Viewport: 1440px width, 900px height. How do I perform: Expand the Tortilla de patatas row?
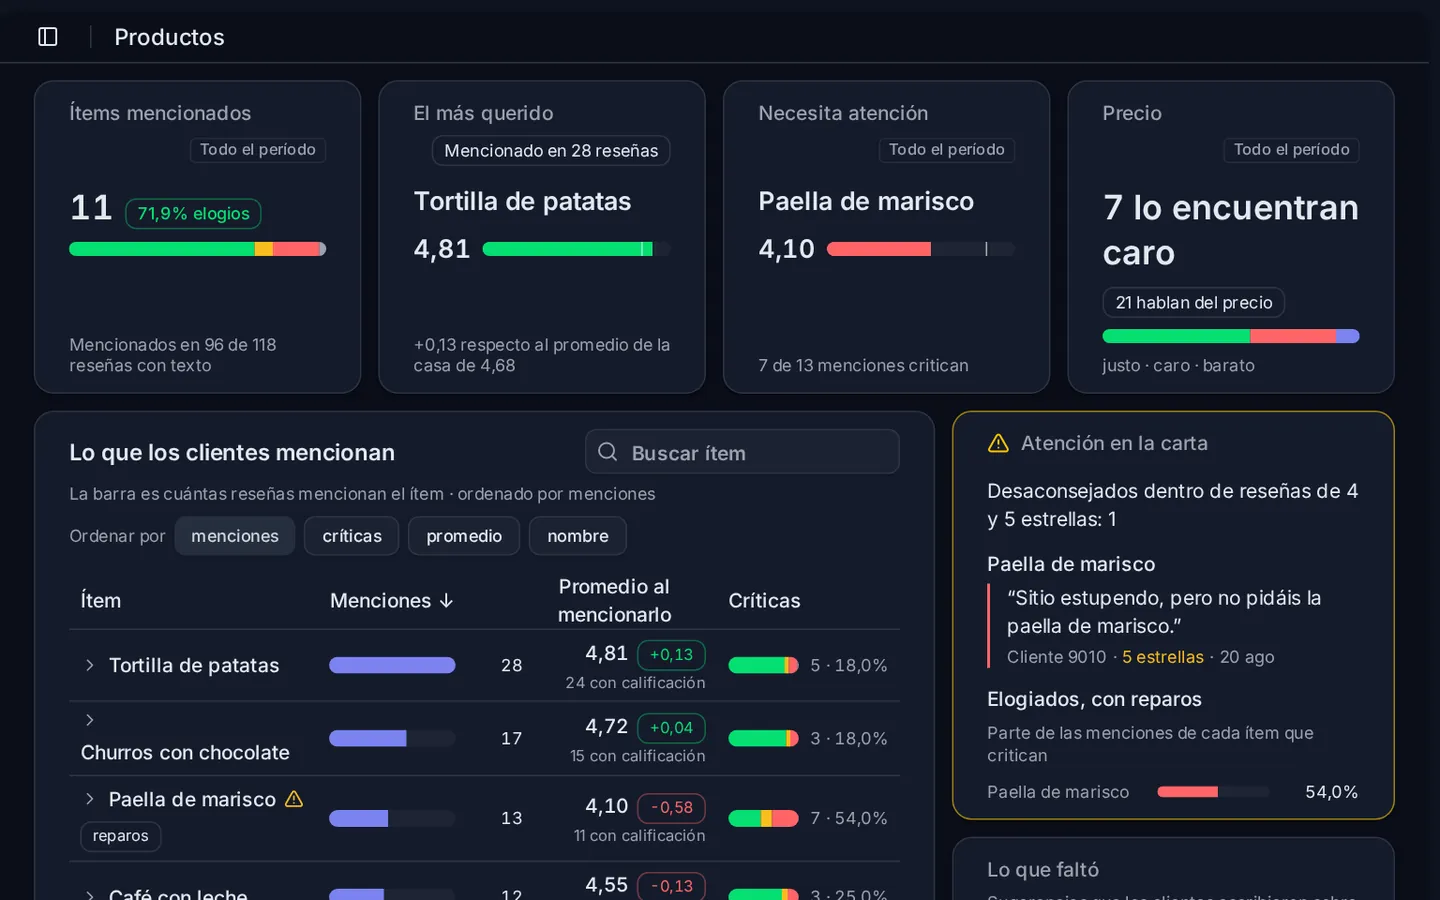(90, 665)
